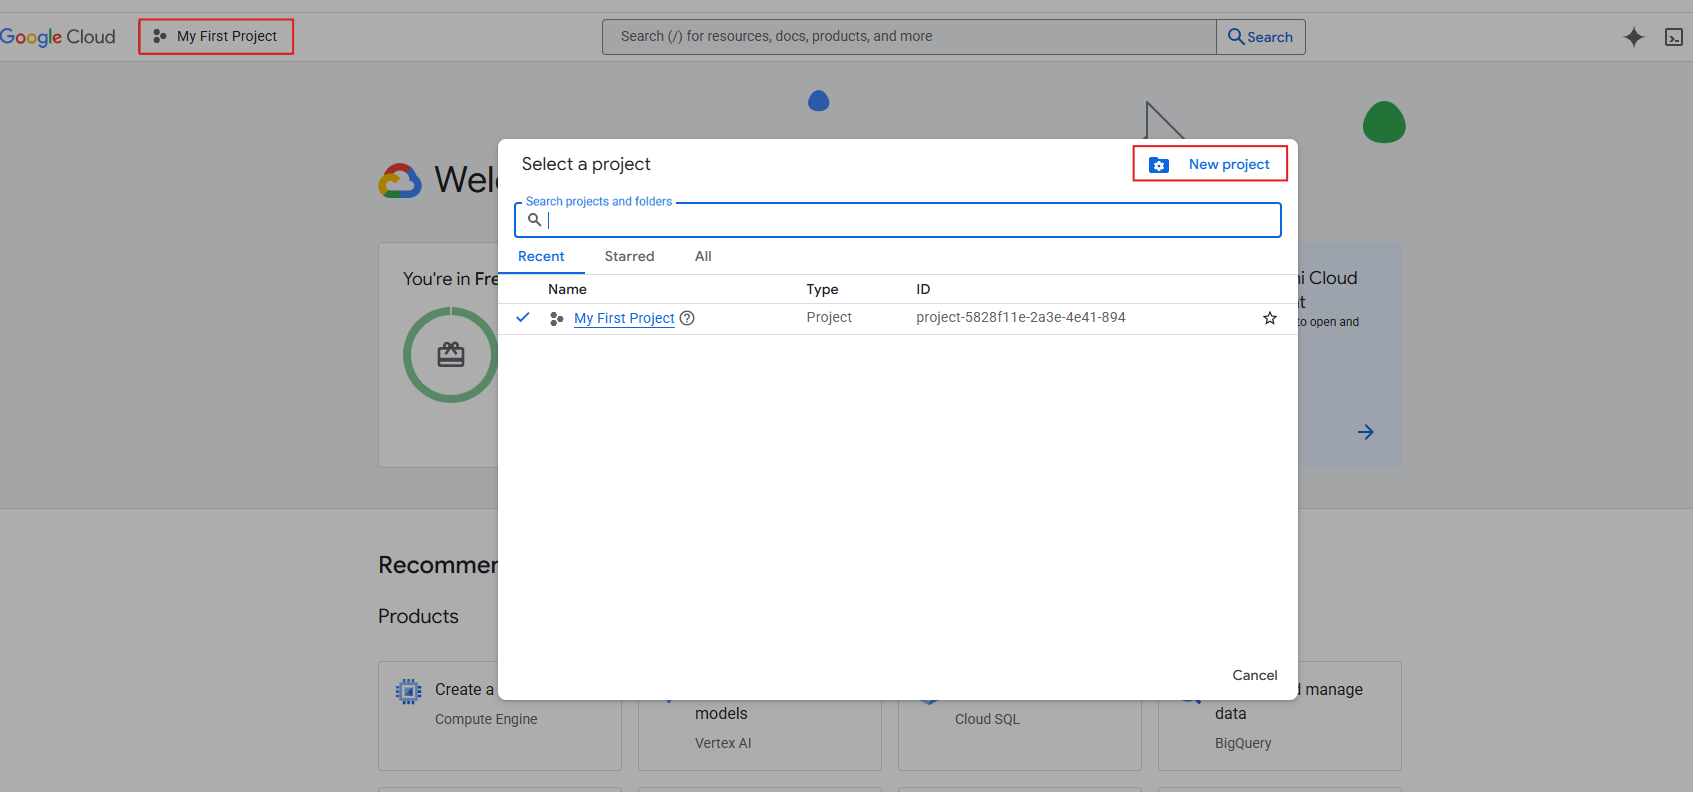Star the My First Project row
The image size is (1693, 792).
point(1269,318)
